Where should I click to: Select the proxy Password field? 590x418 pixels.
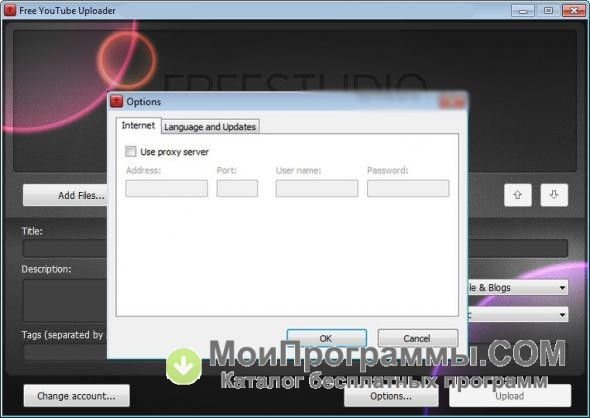pyautogui.click(x=408, y=188)
